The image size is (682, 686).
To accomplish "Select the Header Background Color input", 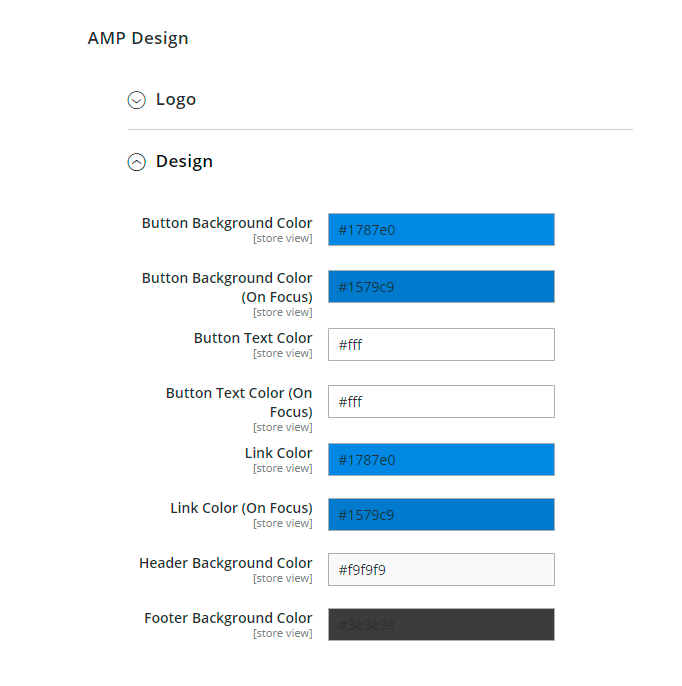I will coord(441,570).
